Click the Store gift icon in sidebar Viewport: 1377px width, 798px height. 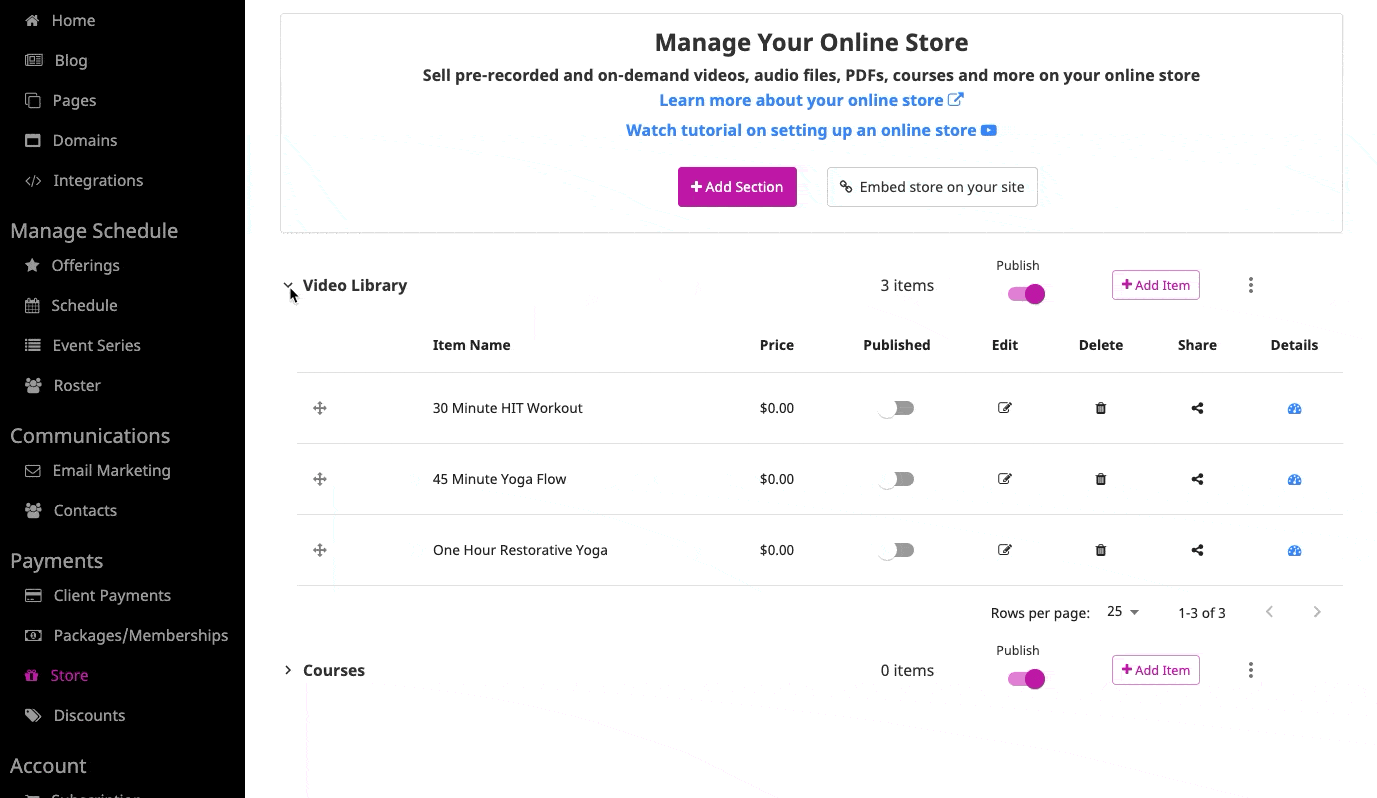point(33,675)
